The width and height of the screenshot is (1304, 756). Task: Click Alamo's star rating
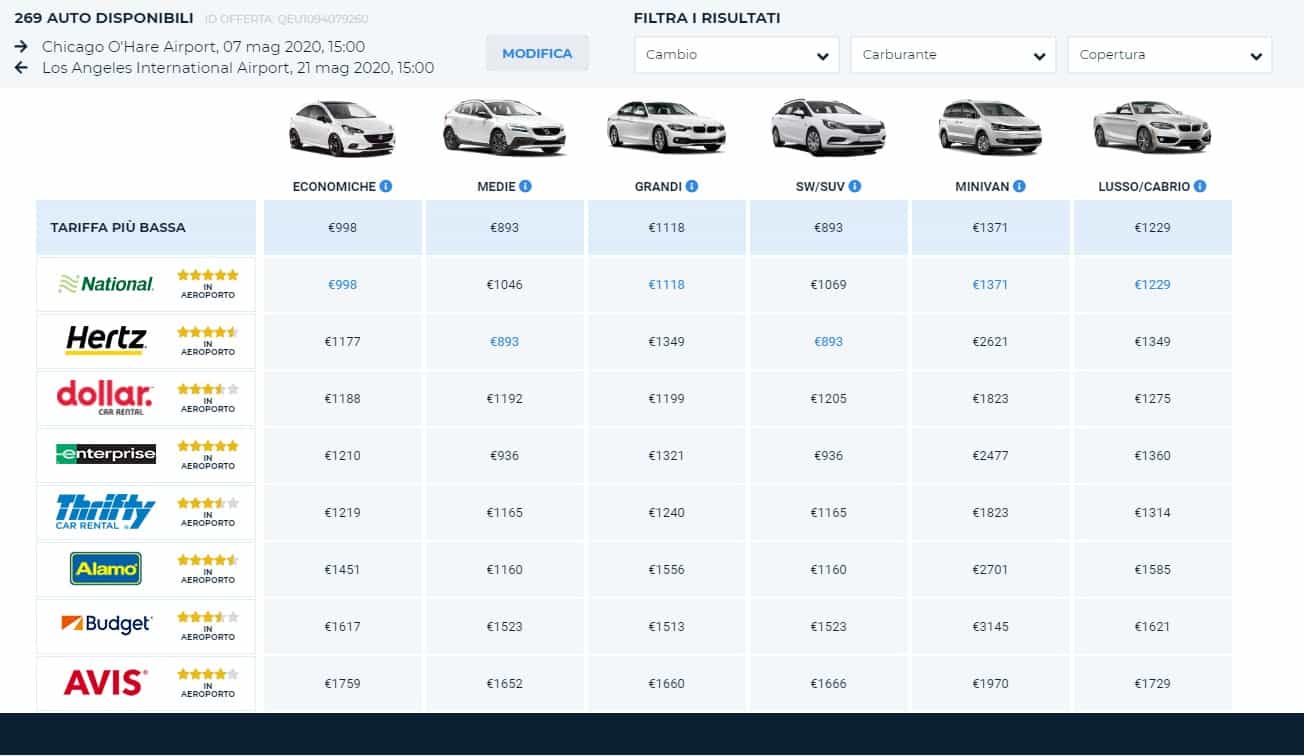(208, 560)
